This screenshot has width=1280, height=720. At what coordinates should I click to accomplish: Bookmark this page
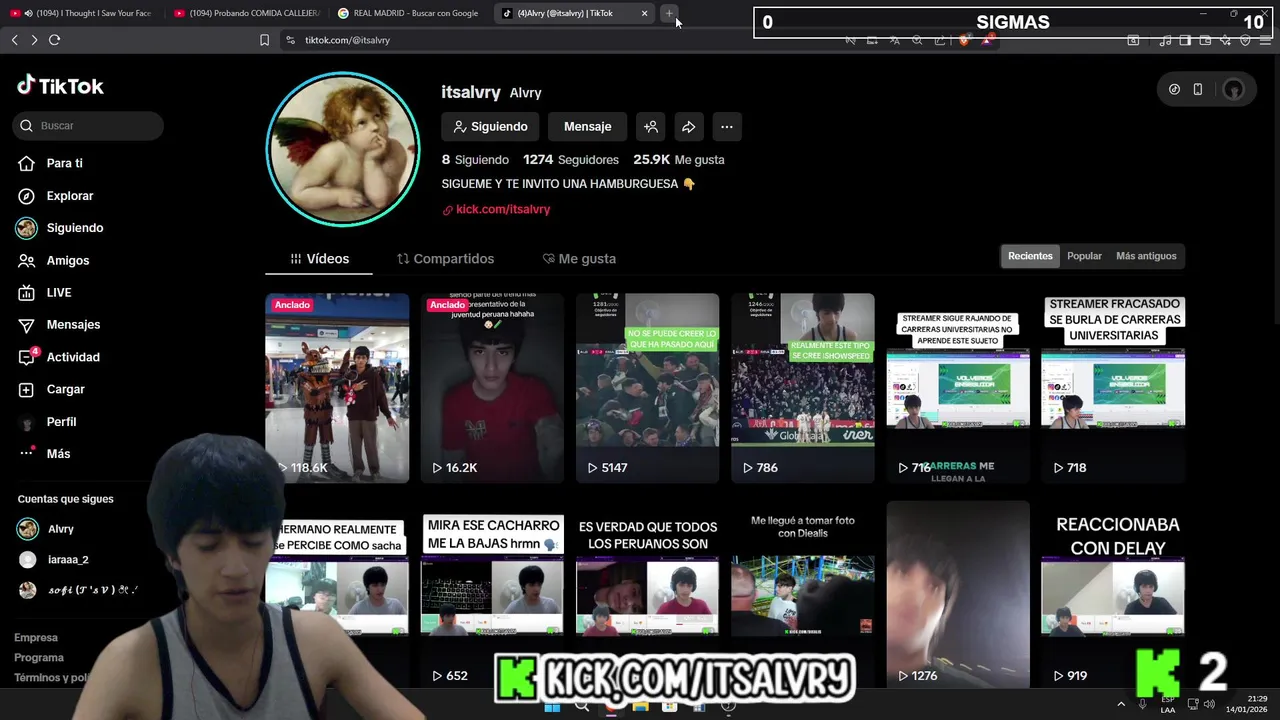tap(264, 40)
